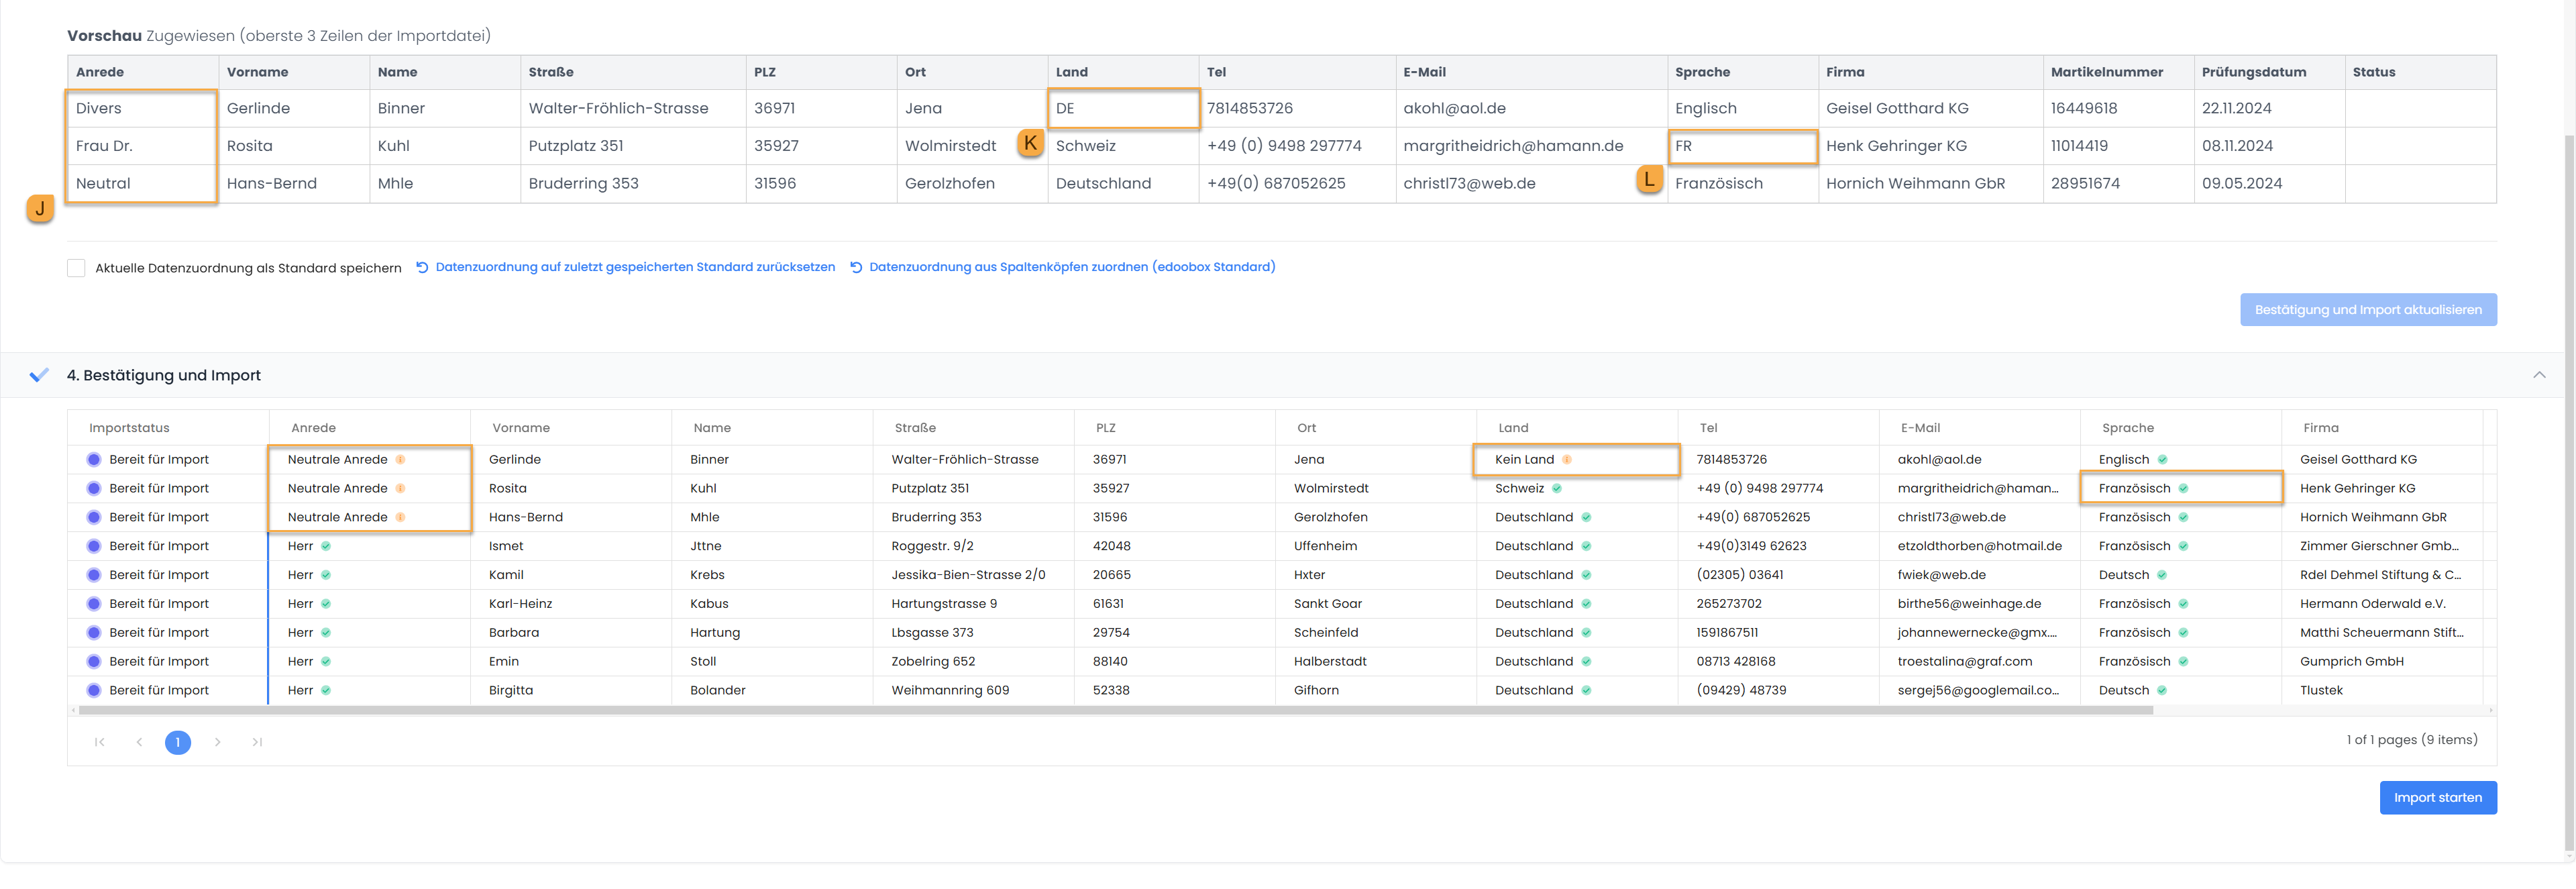Jump to first page with pagination icon
The width and height of the screenshot is (2576, 889).
coord(99,742)
